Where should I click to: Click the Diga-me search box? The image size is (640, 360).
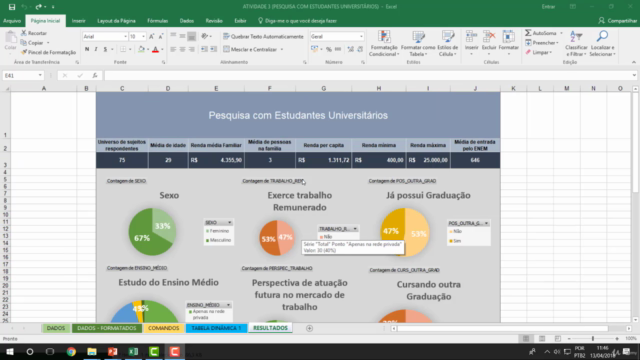[297, 21]
